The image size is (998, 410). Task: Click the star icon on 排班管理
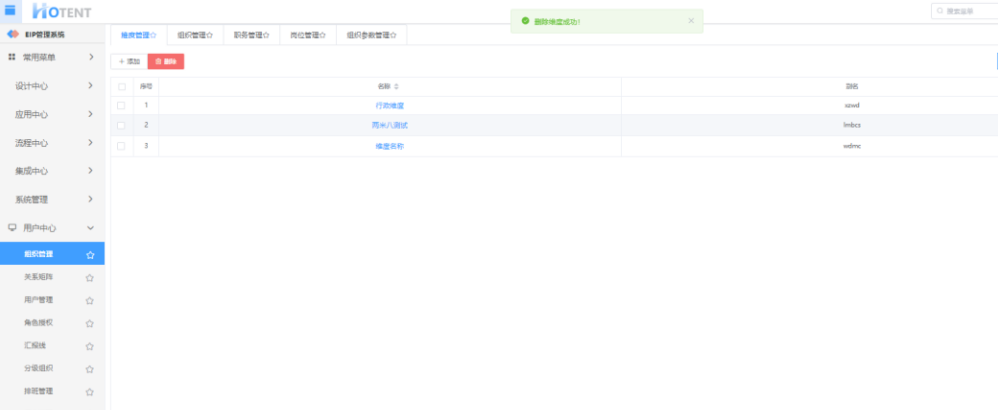coord(90,392)
